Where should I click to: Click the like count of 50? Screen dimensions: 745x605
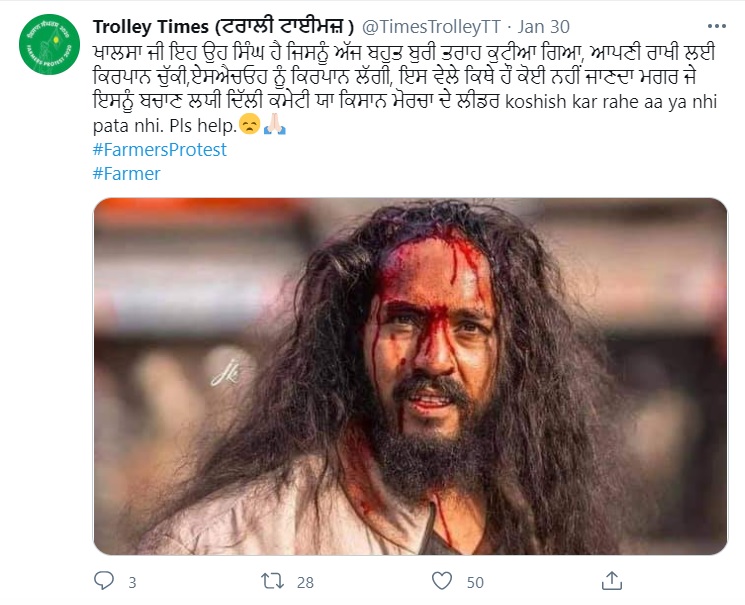(x=474, y=581)
